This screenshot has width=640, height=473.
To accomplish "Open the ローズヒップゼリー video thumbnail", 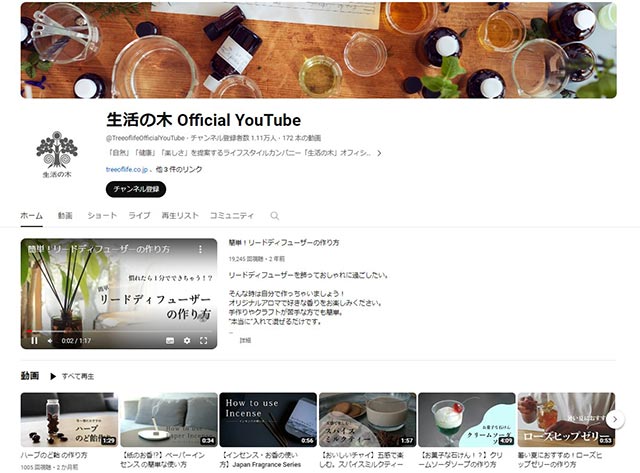I will pyautogui.click(x=566, y=420).
